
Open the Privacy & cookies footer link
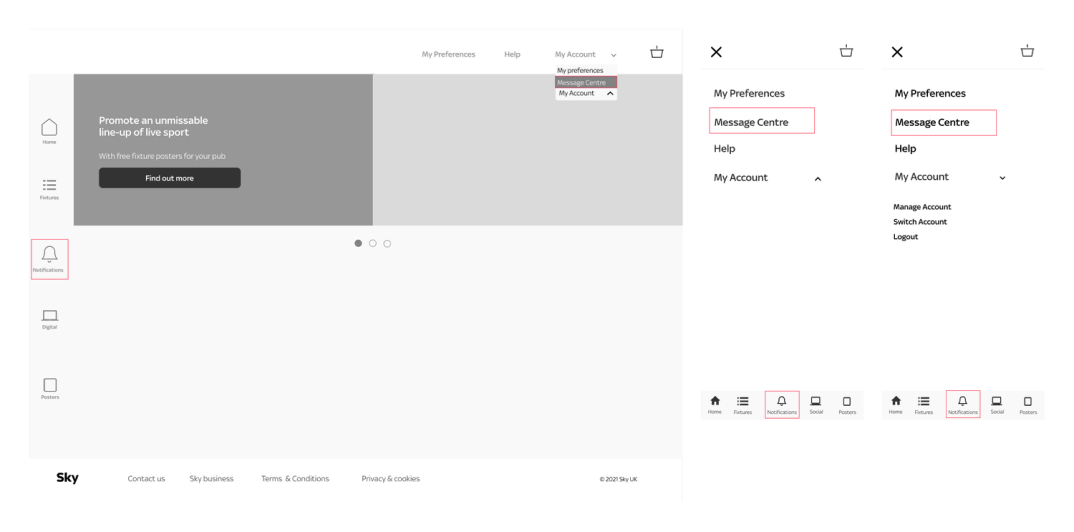(x=390, y=479)
